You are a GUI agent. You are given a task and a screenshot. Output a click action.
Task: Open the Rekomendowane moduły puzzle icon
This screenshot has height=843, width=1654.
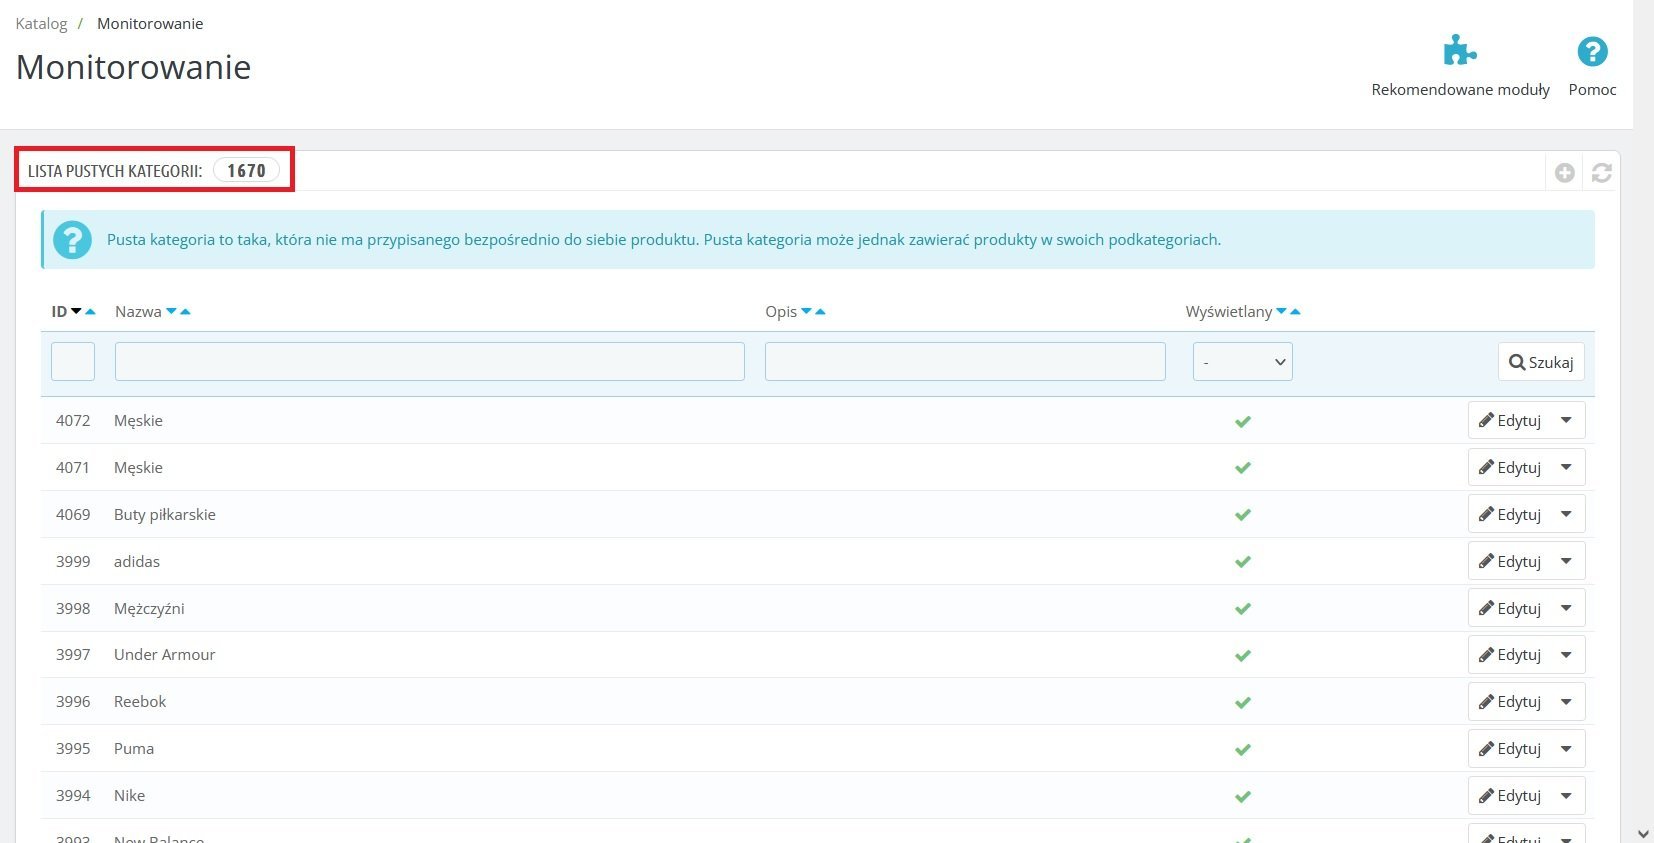1460,51
